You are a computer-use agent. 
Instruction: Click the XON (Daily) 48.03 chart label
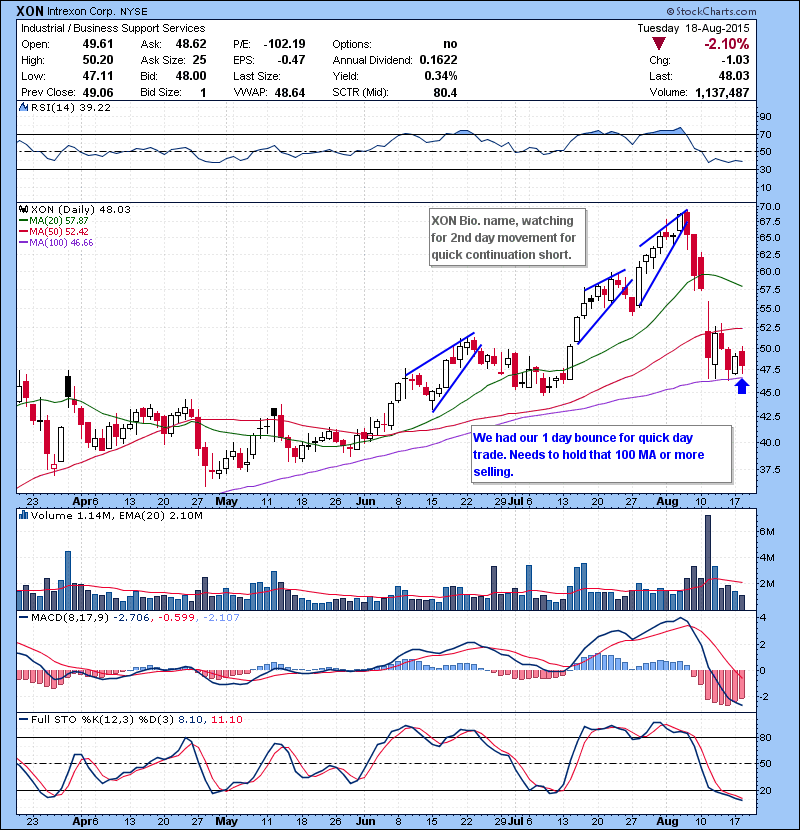[80, 210]
